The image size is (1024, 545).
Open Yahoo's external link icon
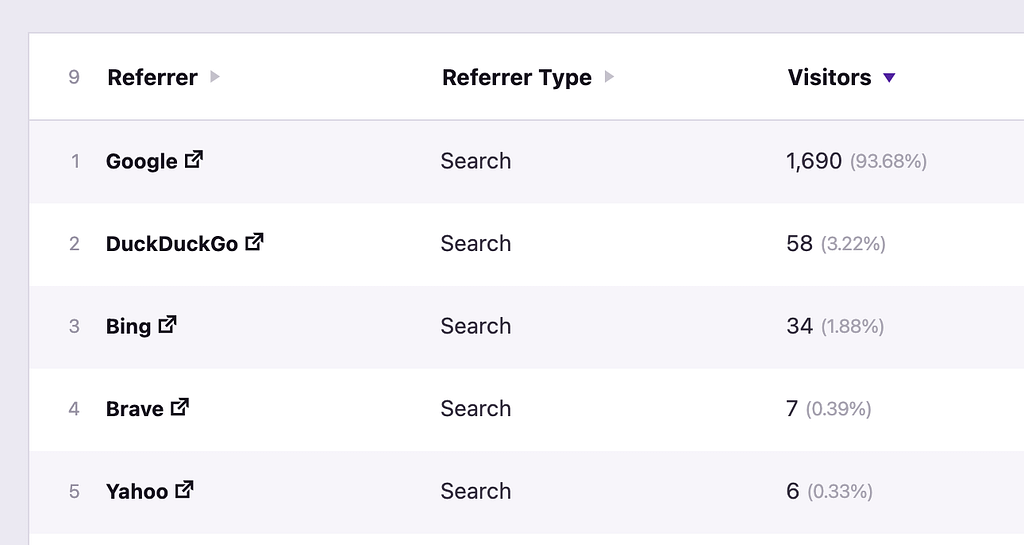(185, 490)
